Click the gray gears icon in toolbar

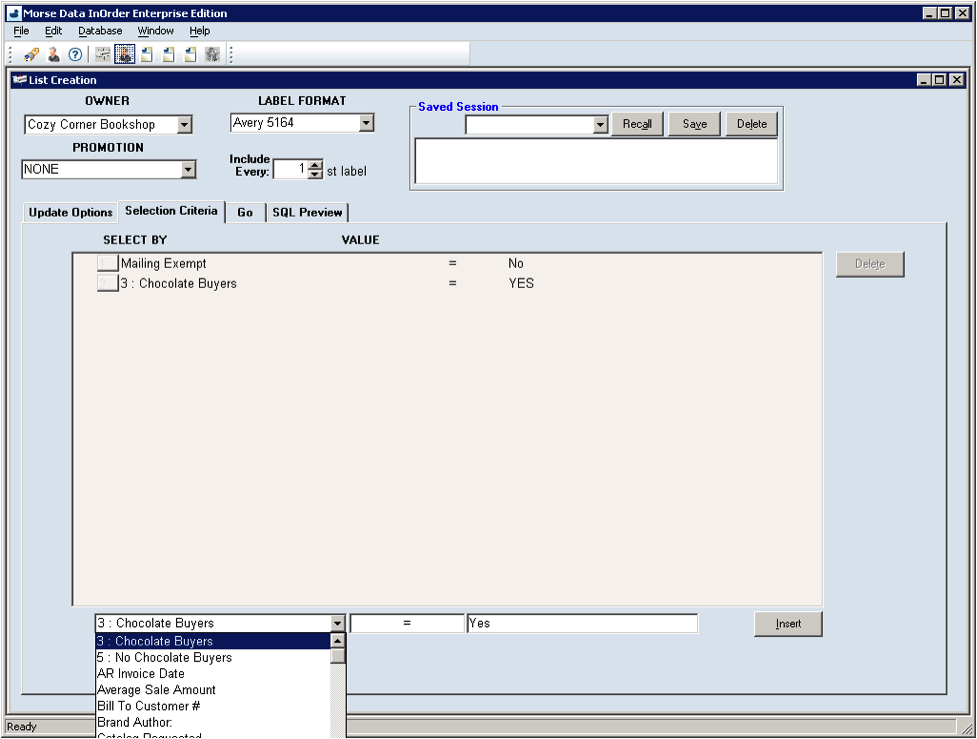tap(212, 54)
